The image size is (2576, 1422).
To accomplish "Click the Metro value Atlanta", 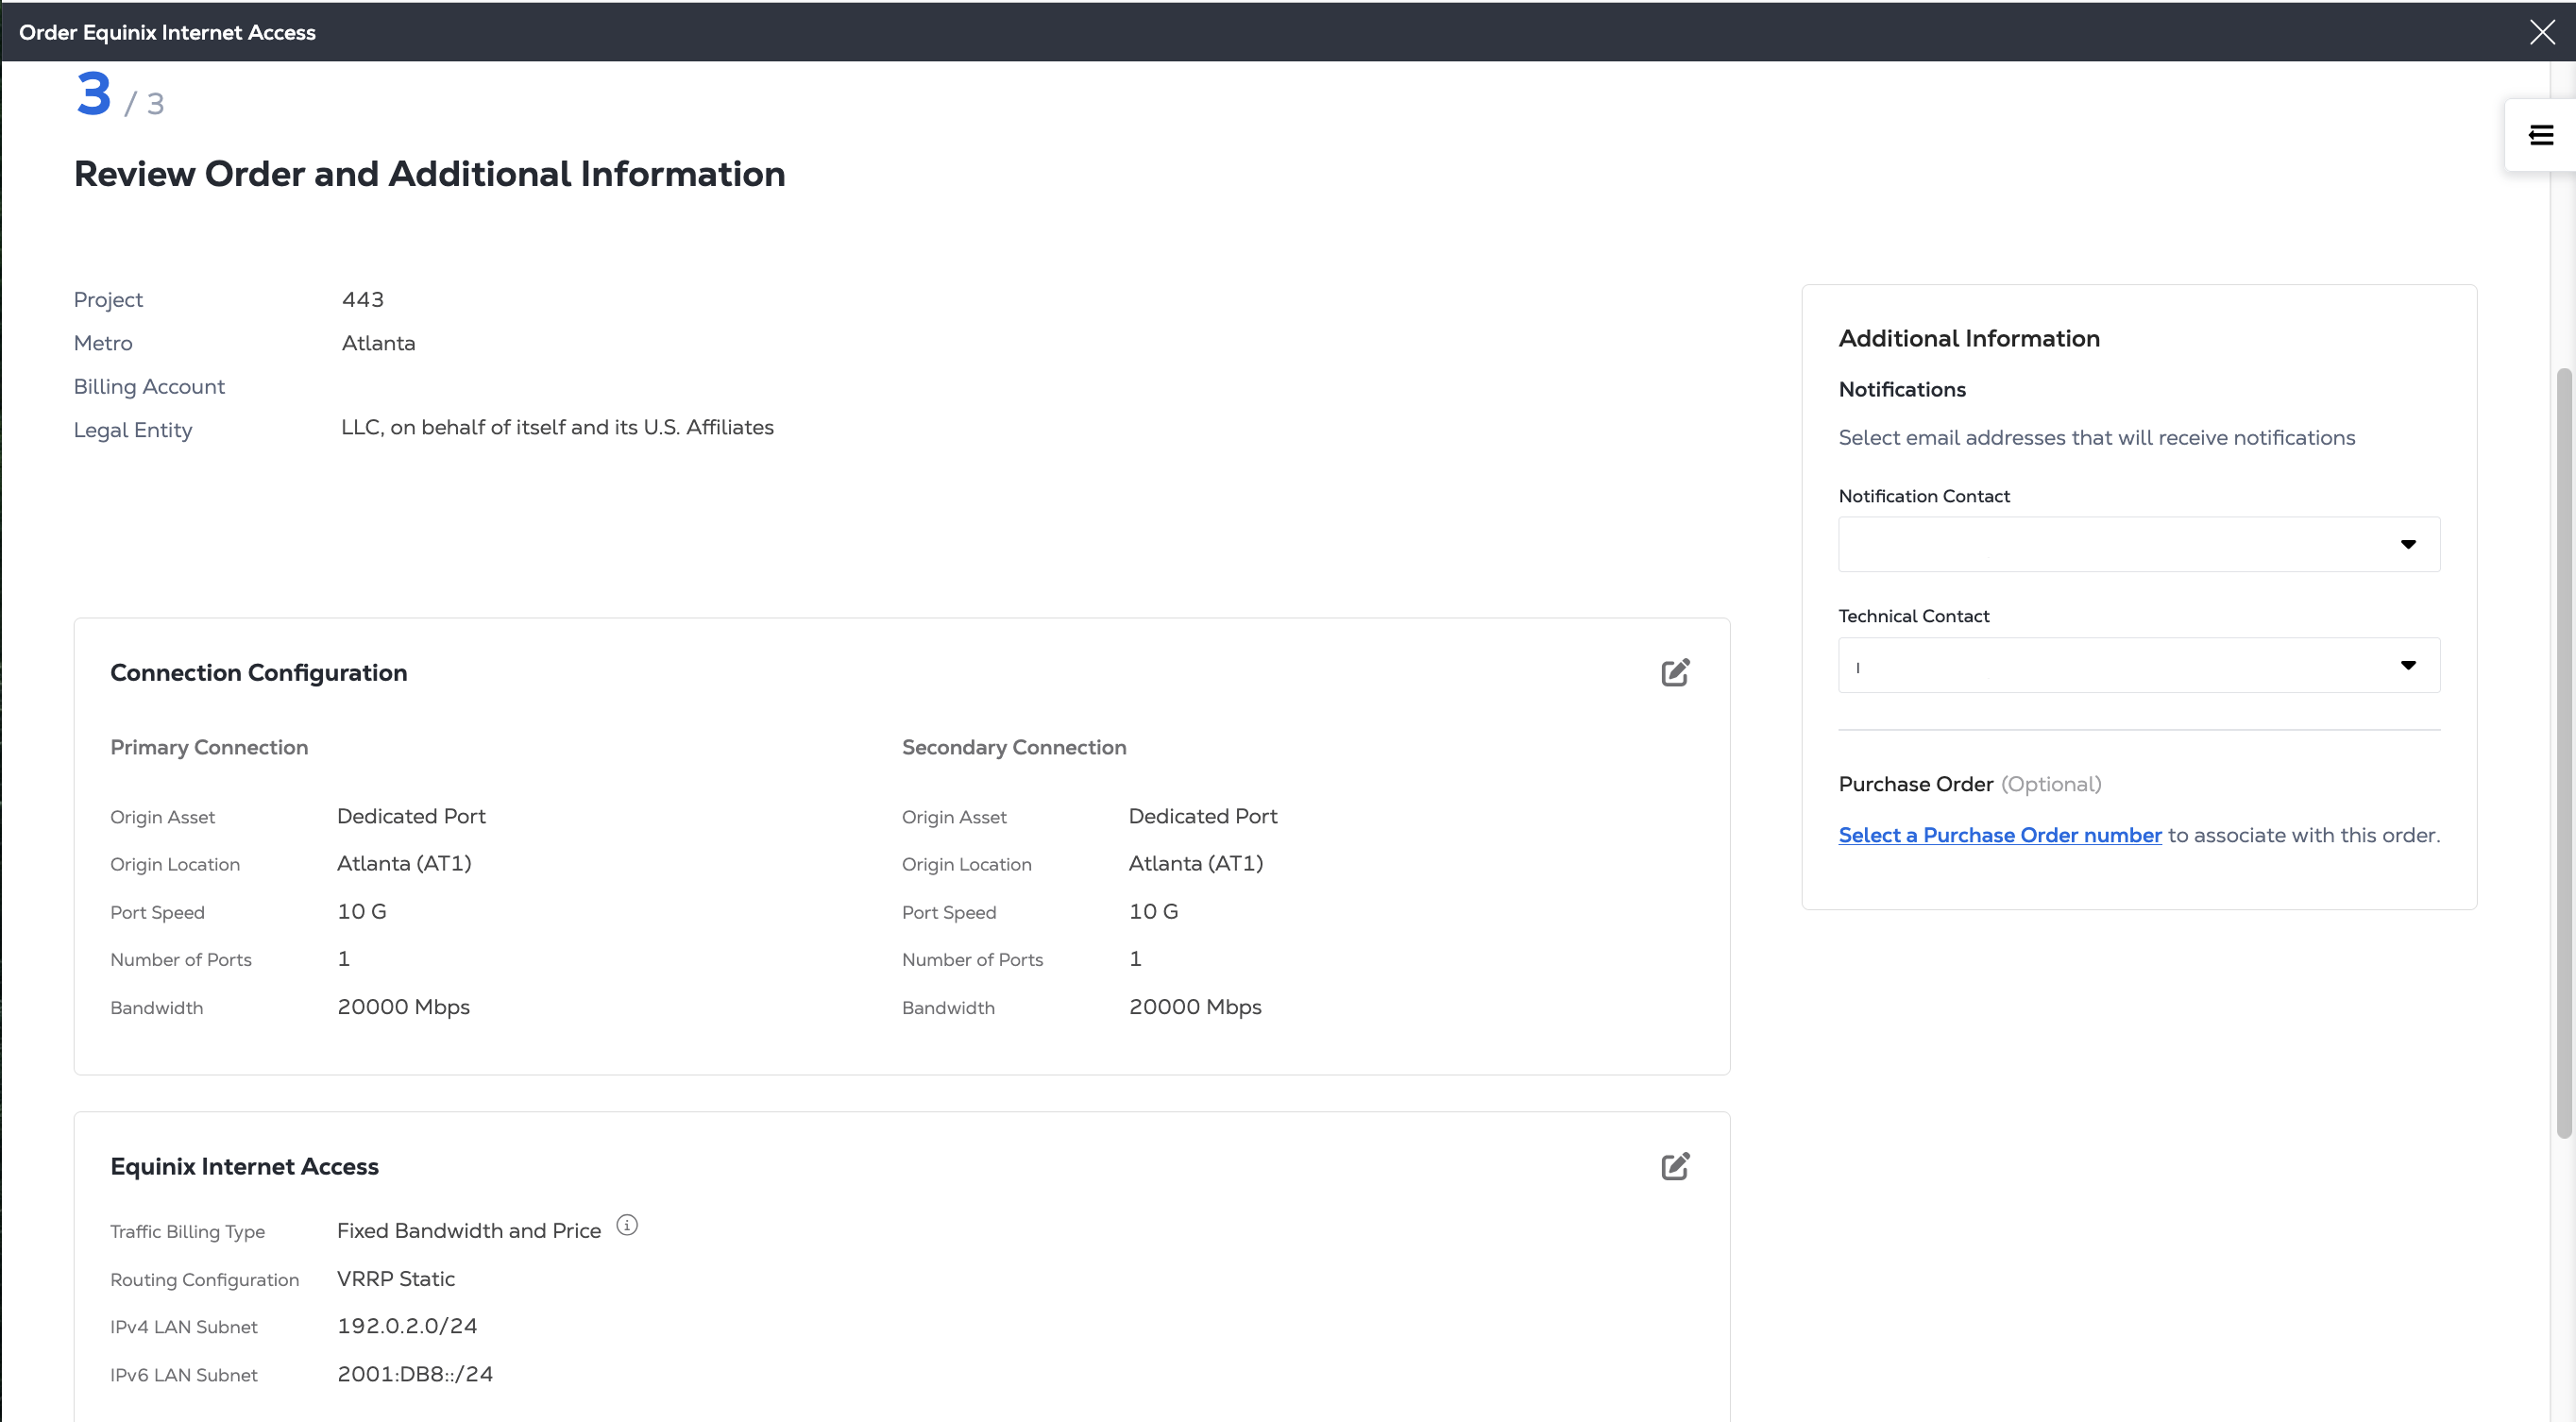I will coord(378,343).
